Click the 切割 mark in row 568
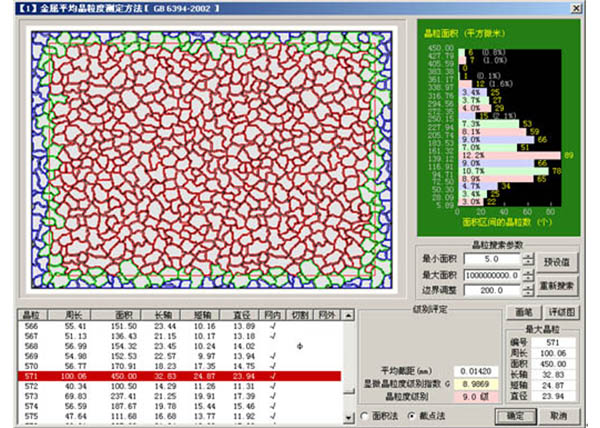The height and width of the screenshot is (428, 600). pyautogui.click(x=300, y=346)
